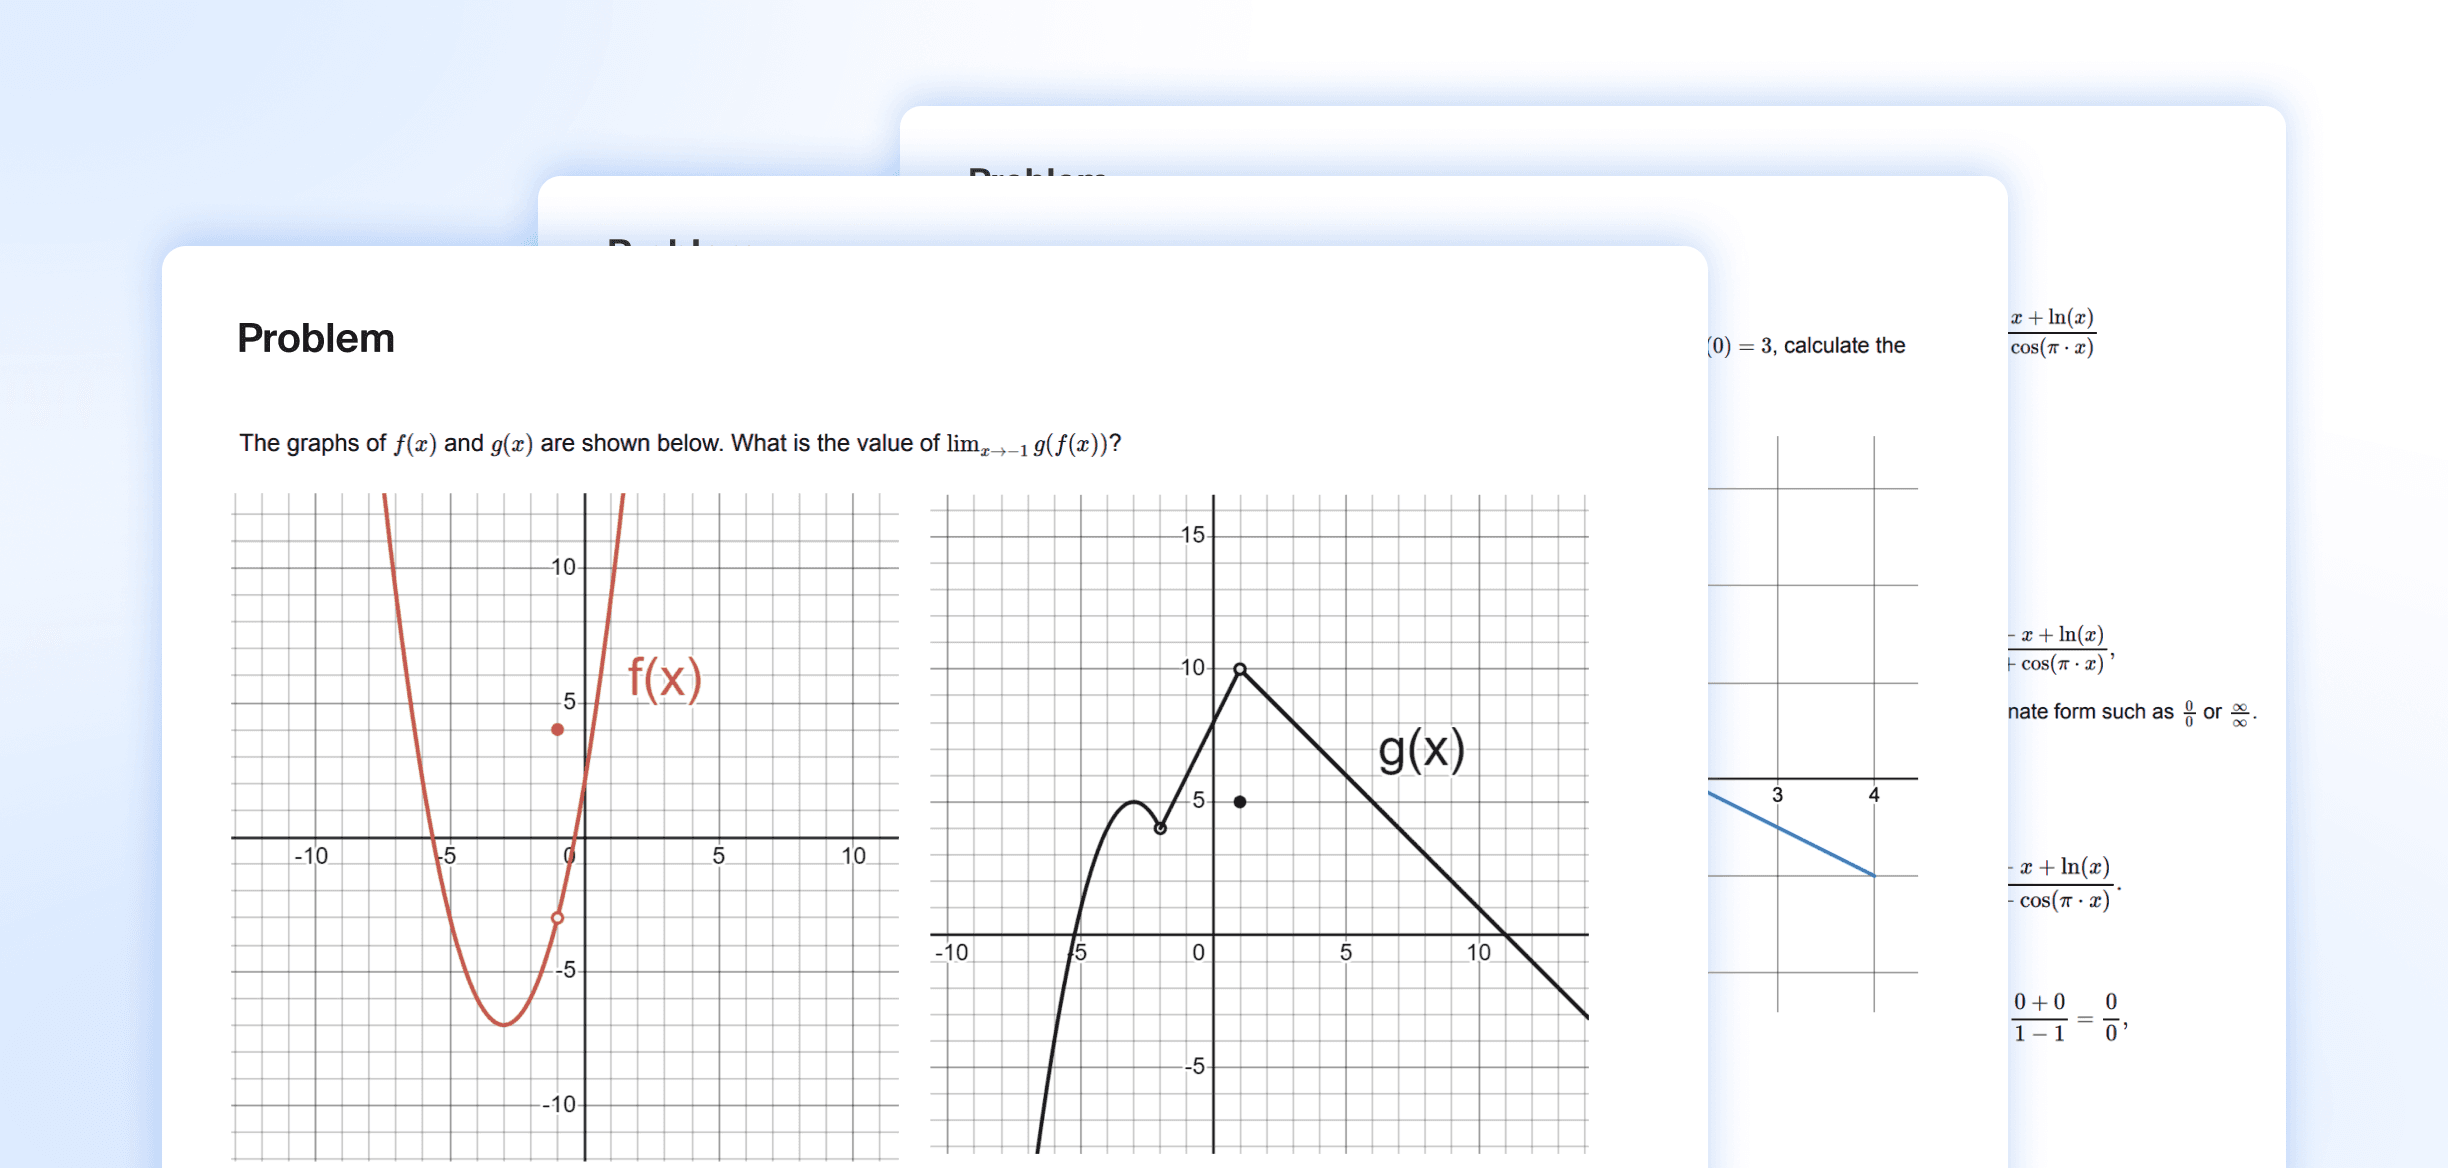Click the solid black dot on the g graph
This screenshot has height=1168, width=2448.
(1240, 801)
